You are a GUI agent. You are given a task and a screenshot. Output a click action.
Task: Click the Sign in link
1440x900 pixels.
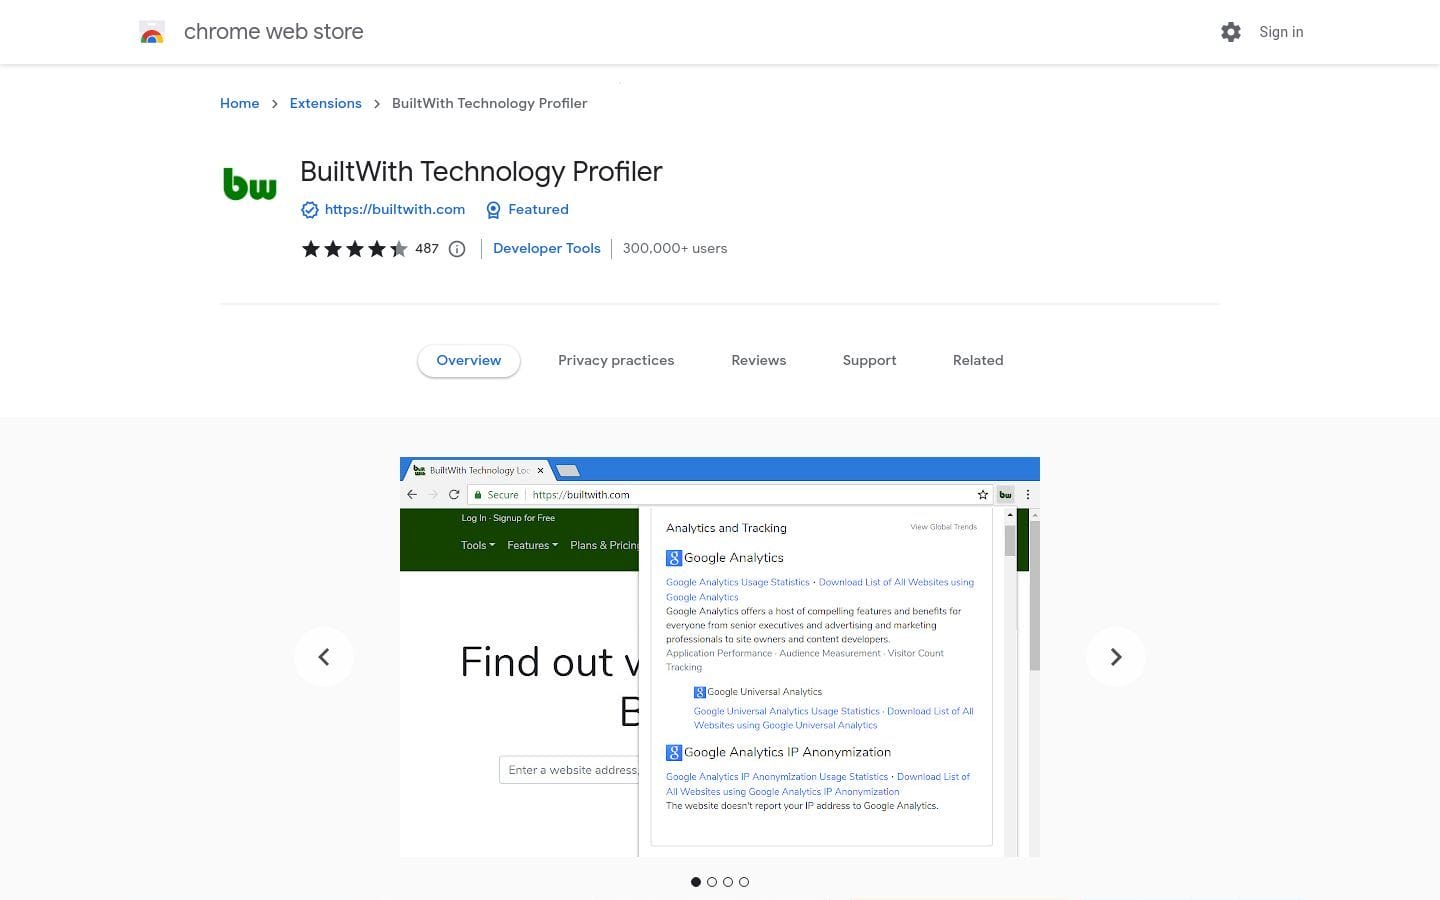(x=1281, y=32)
